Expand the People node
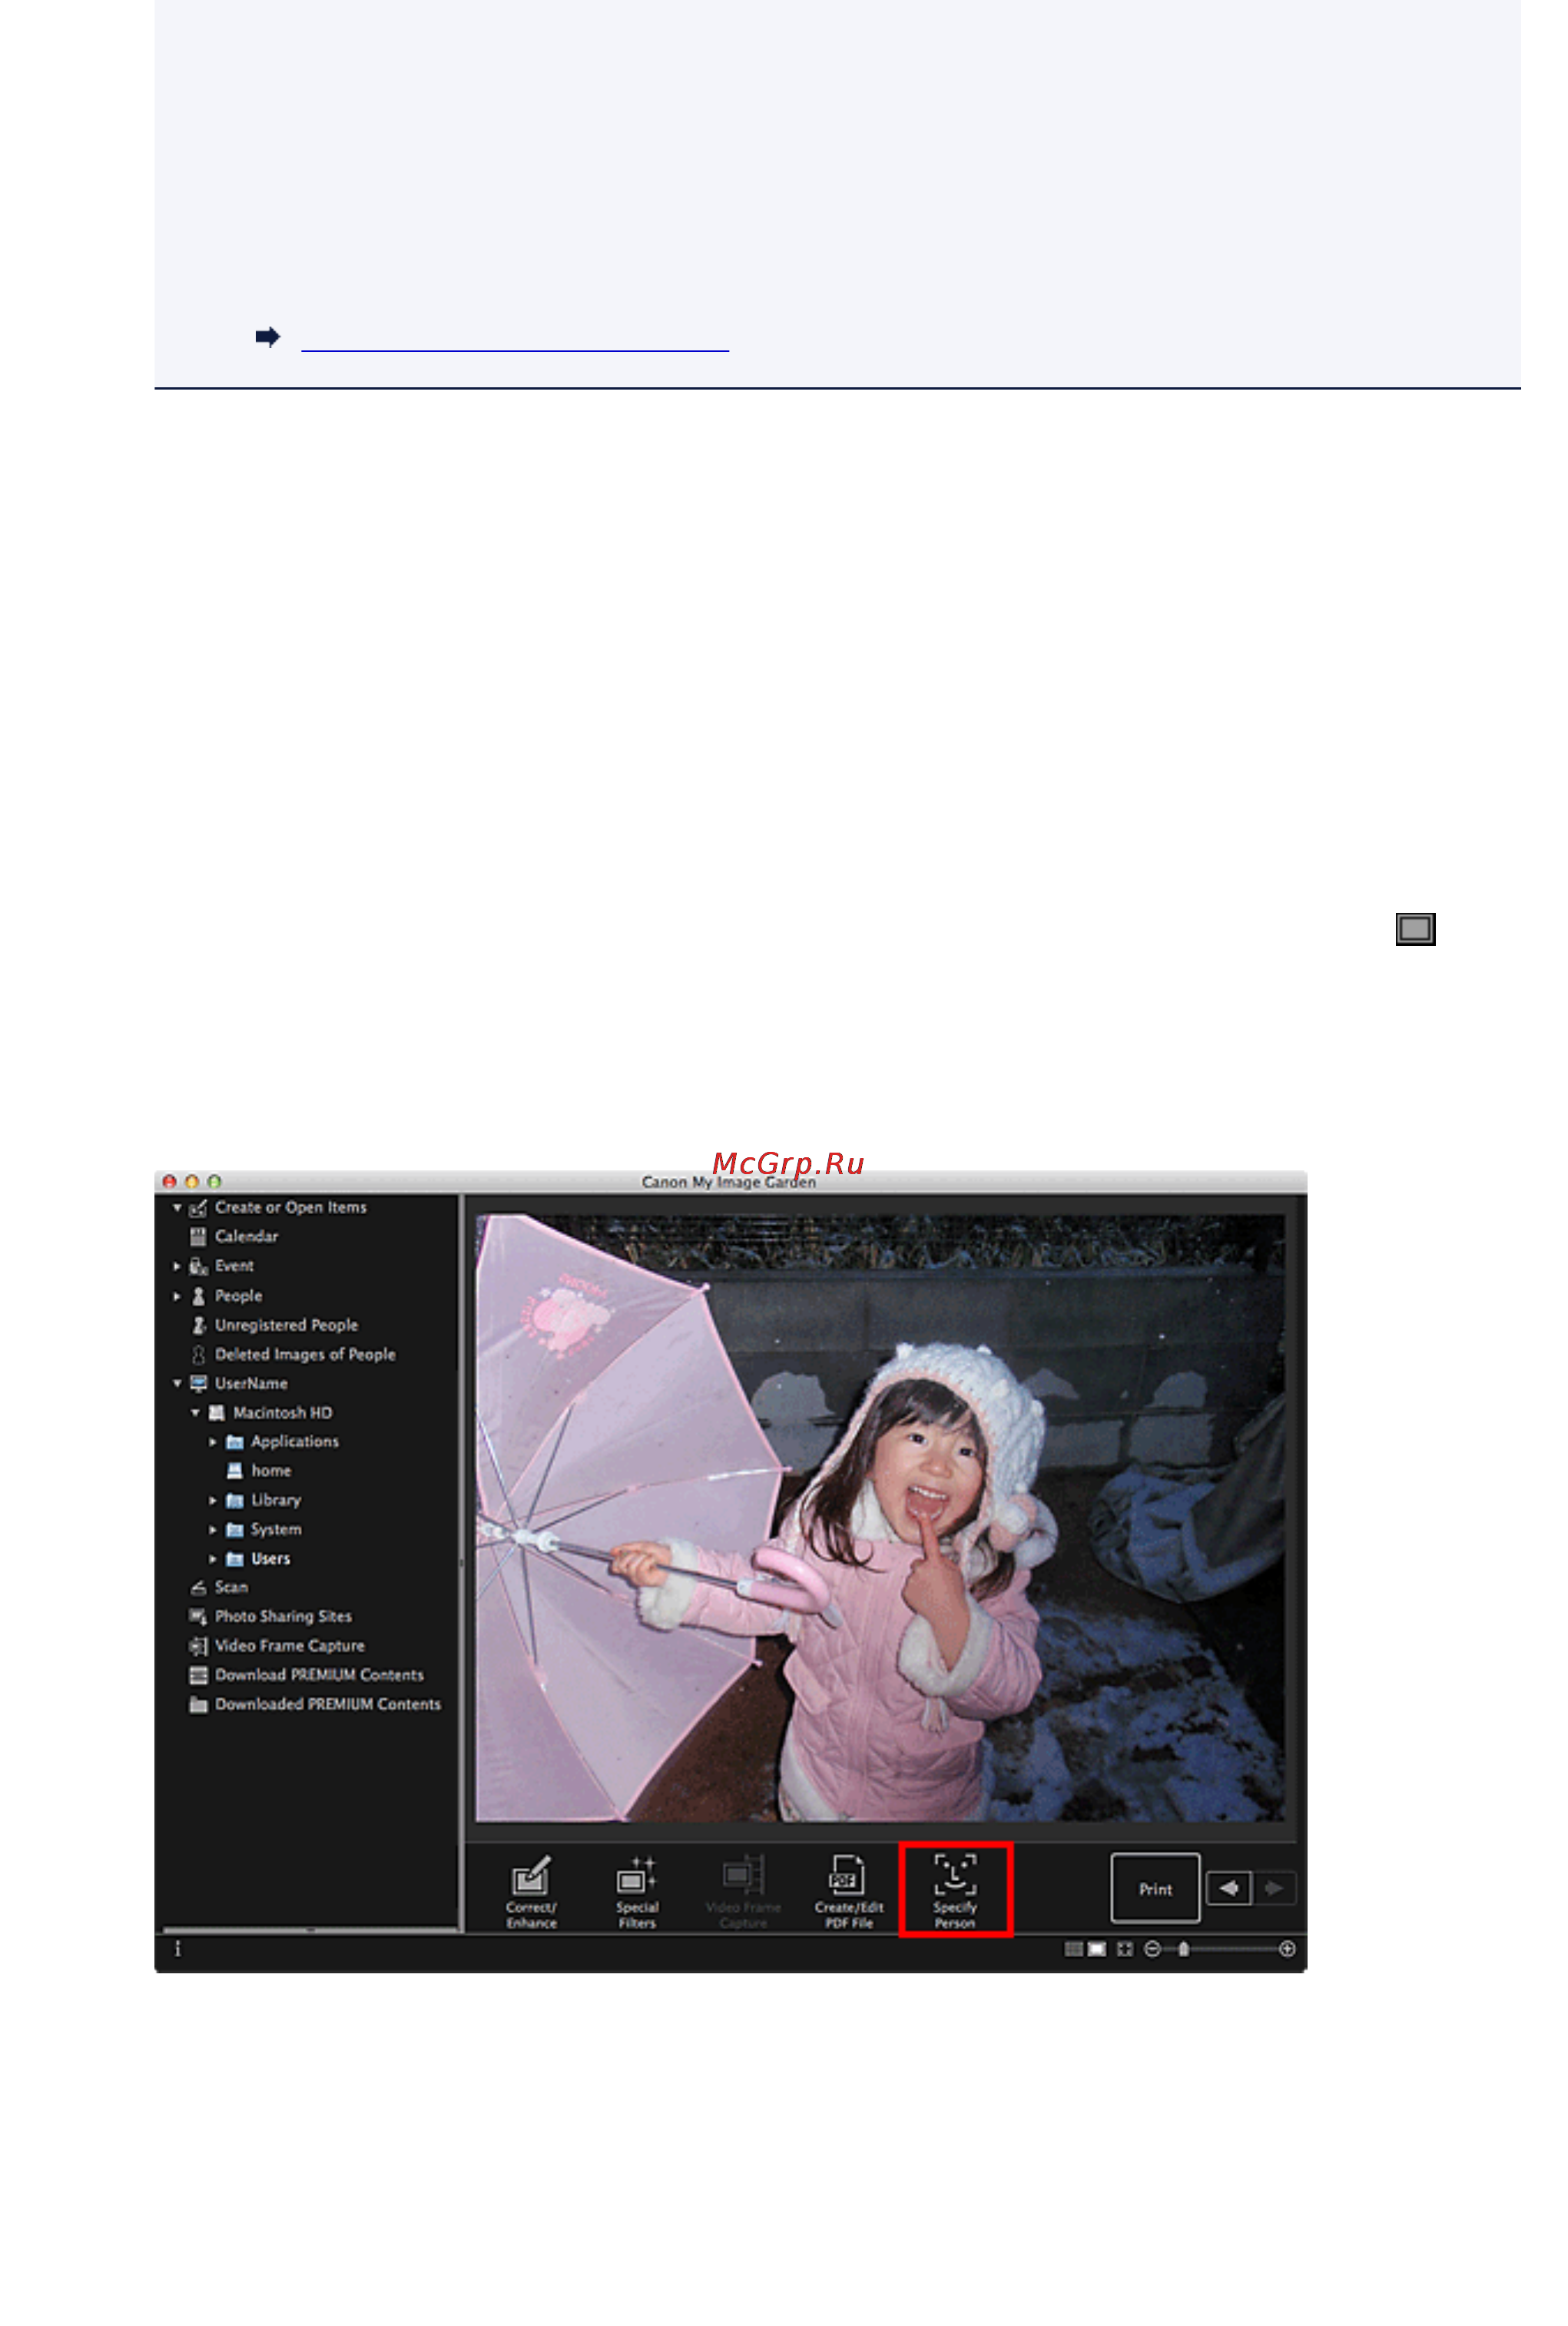 [177, 1296]
